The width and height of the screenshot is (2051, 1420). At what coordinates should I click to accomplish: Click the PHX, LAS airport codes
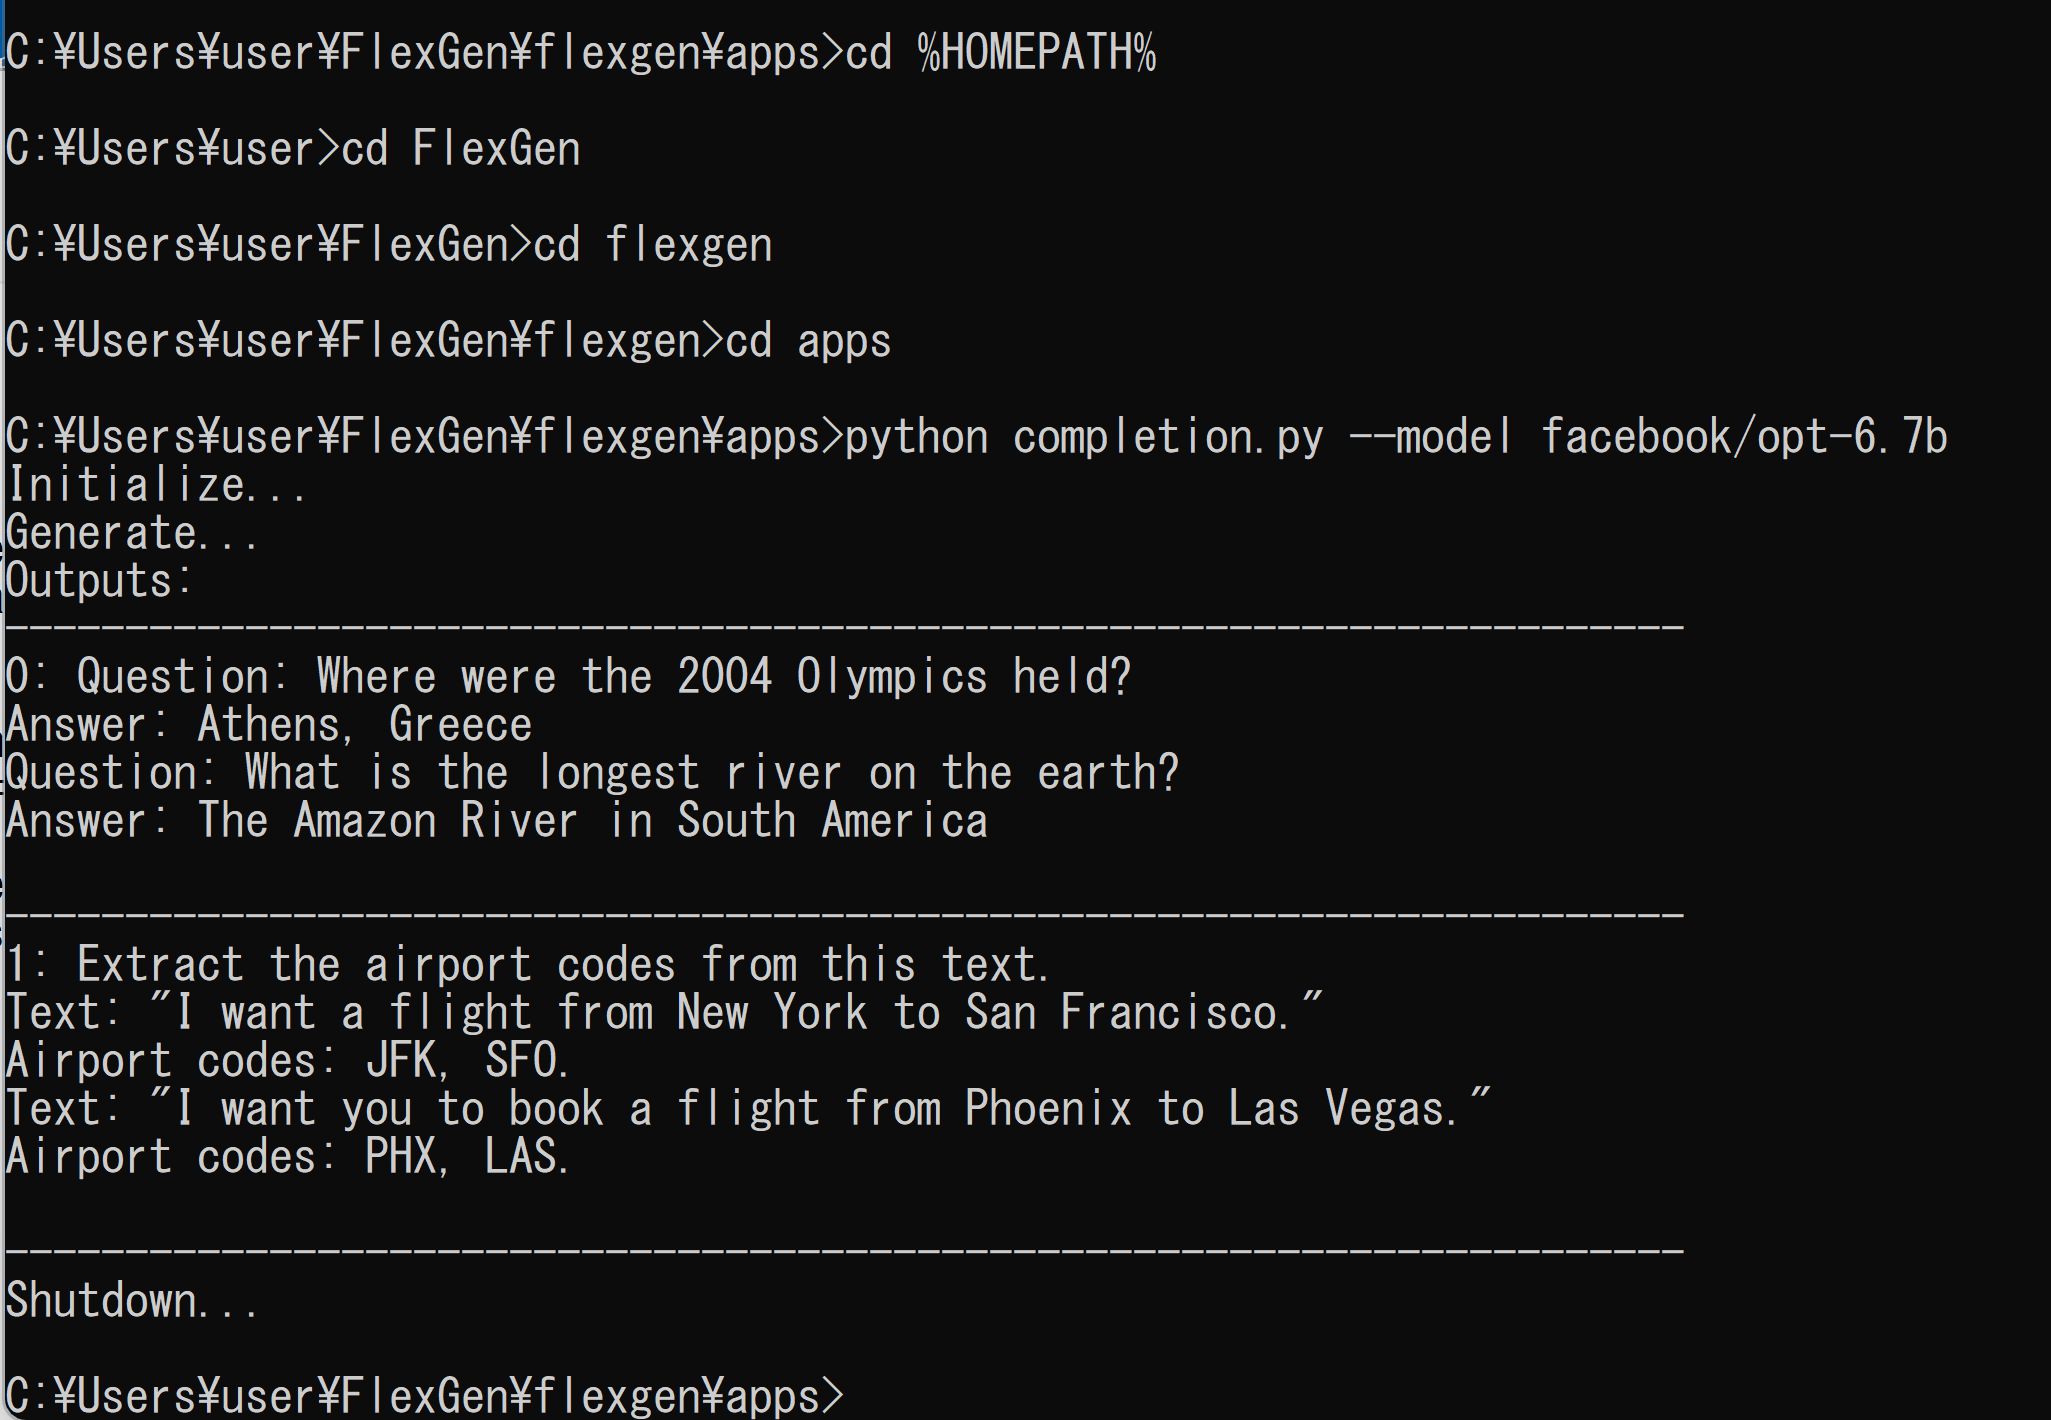[x=467, y=1157]
